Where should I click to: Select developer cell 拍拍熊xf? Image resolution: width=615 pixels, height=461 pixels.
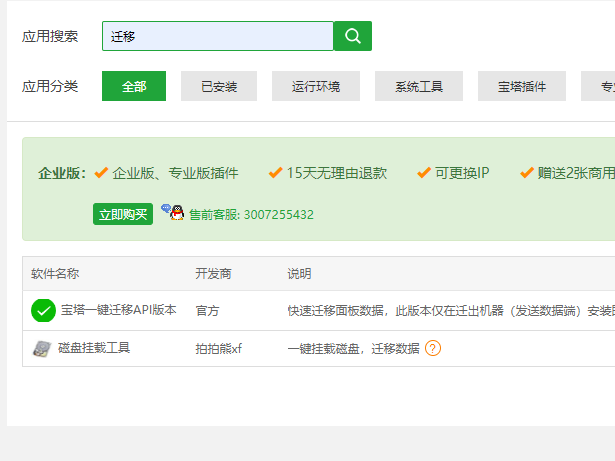coord(218,348)
